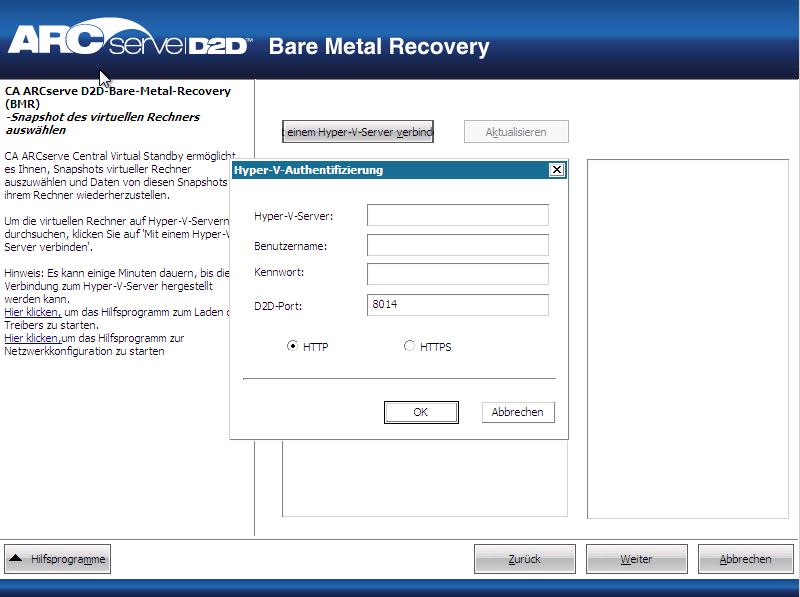Cancel the dialog with Abbrechen

(518, 412)
